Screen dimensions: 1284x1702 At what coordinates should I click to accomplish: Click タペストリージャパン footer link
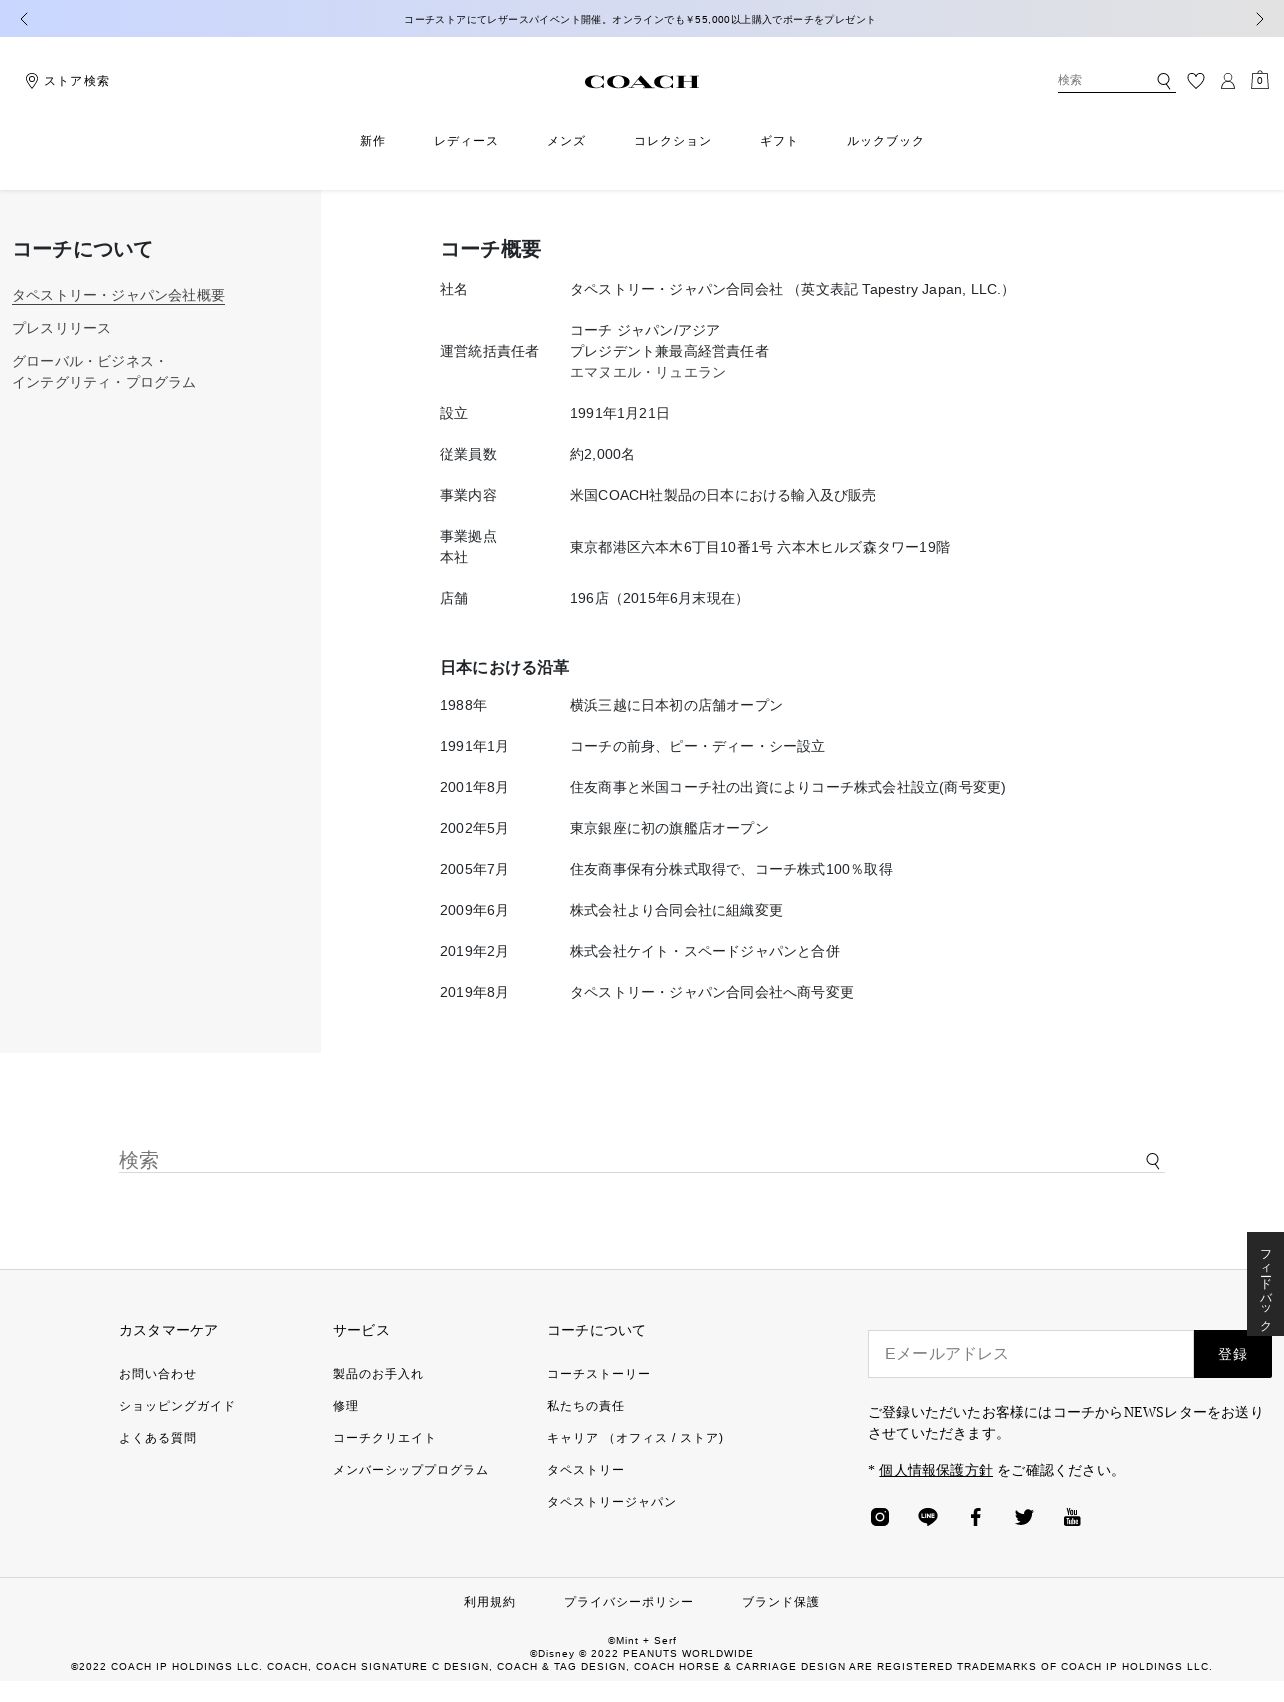pyautogui.click(x=612, y=1502)
